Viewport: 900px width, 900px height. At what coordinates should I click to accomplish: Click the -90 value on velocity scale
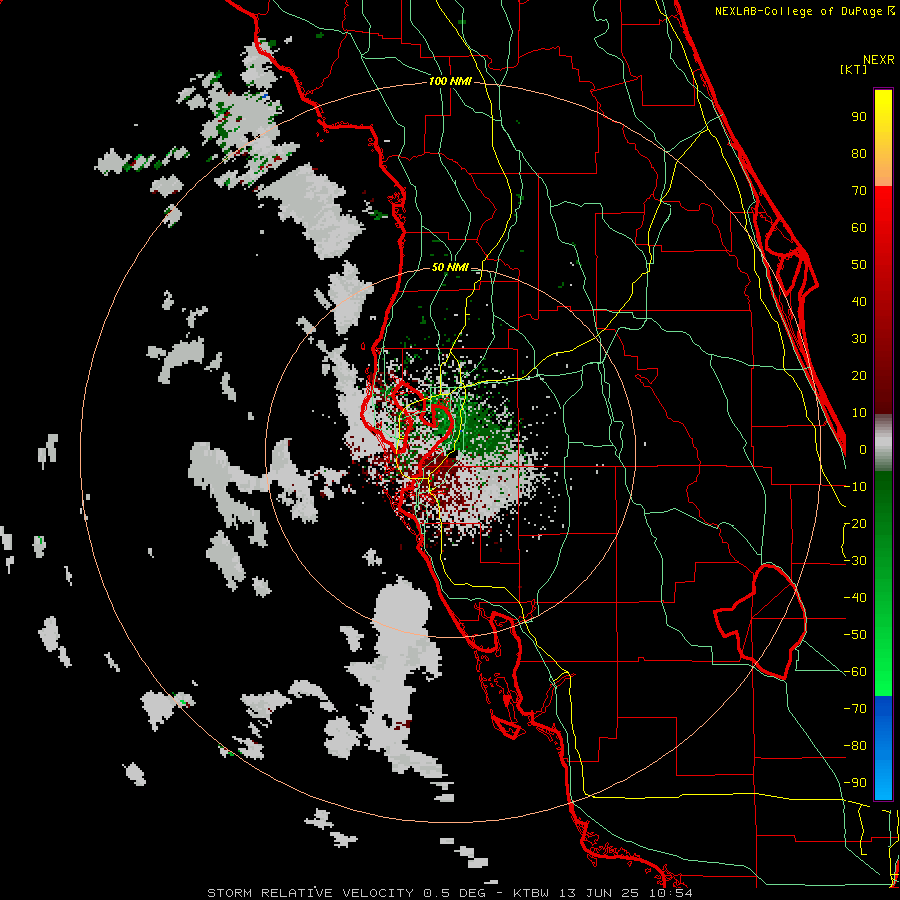[855, 783]
